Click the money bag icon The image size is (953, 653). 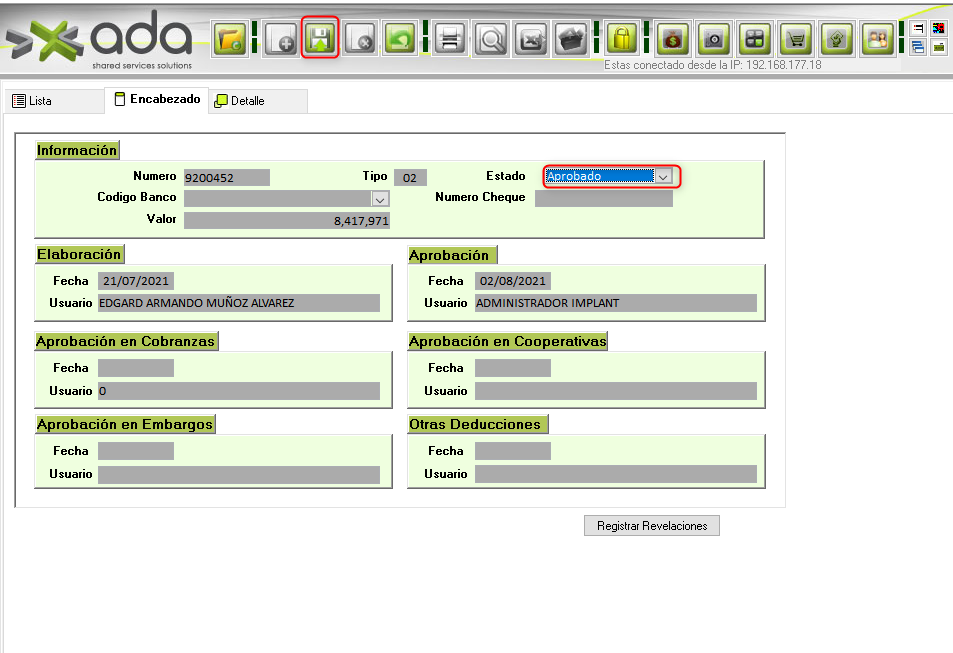click(674, 39)
